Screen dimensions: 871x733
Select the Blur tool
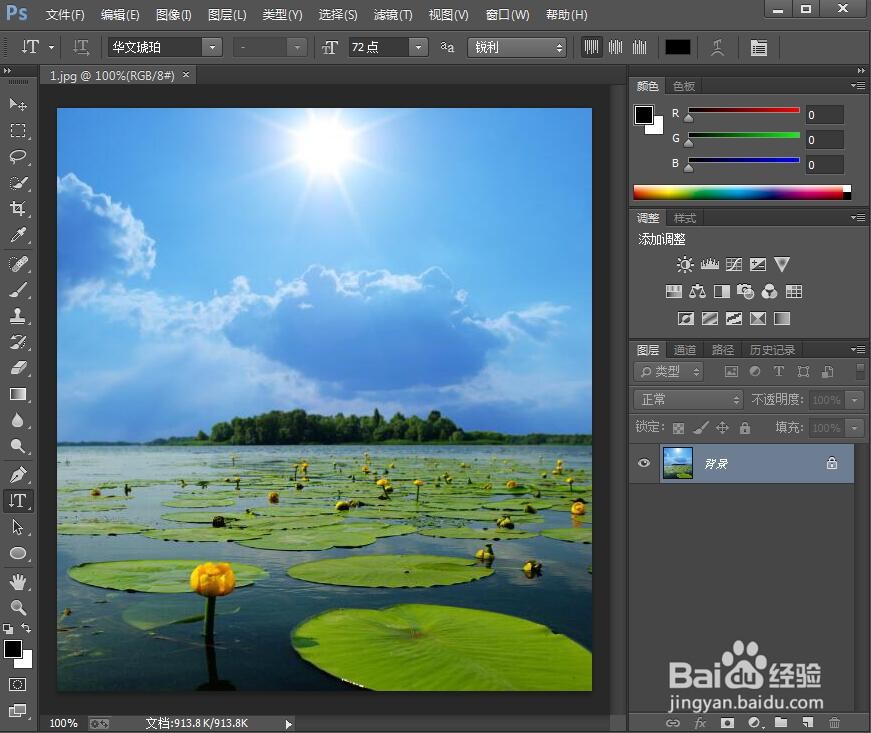tap(18, 420)
